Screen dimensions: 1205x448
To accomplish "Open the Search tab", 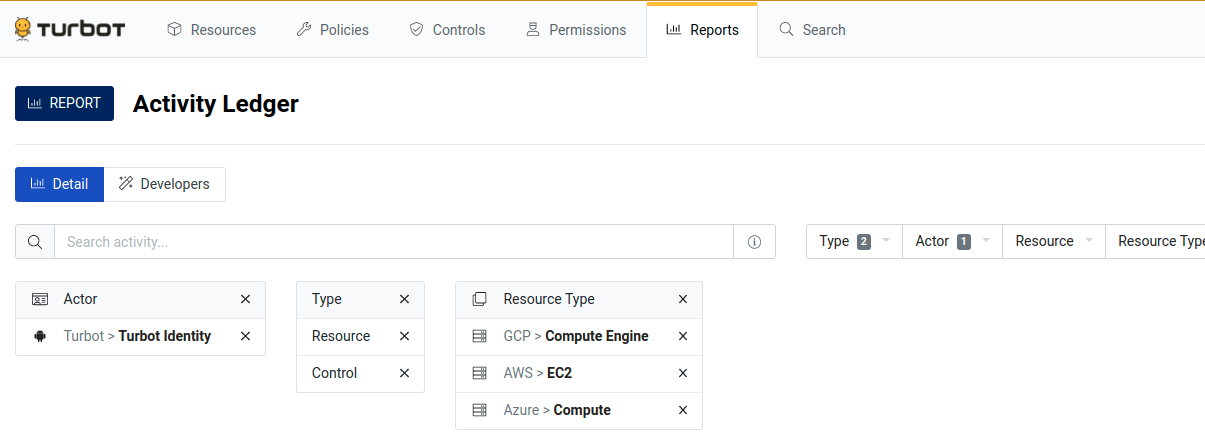I will [x=812, y=30].
